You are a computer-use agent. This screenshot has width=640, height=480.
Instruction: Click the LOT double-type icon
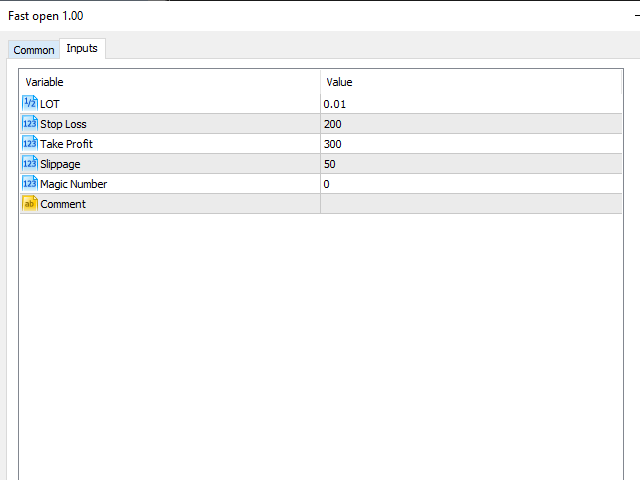tap(29, 103)
